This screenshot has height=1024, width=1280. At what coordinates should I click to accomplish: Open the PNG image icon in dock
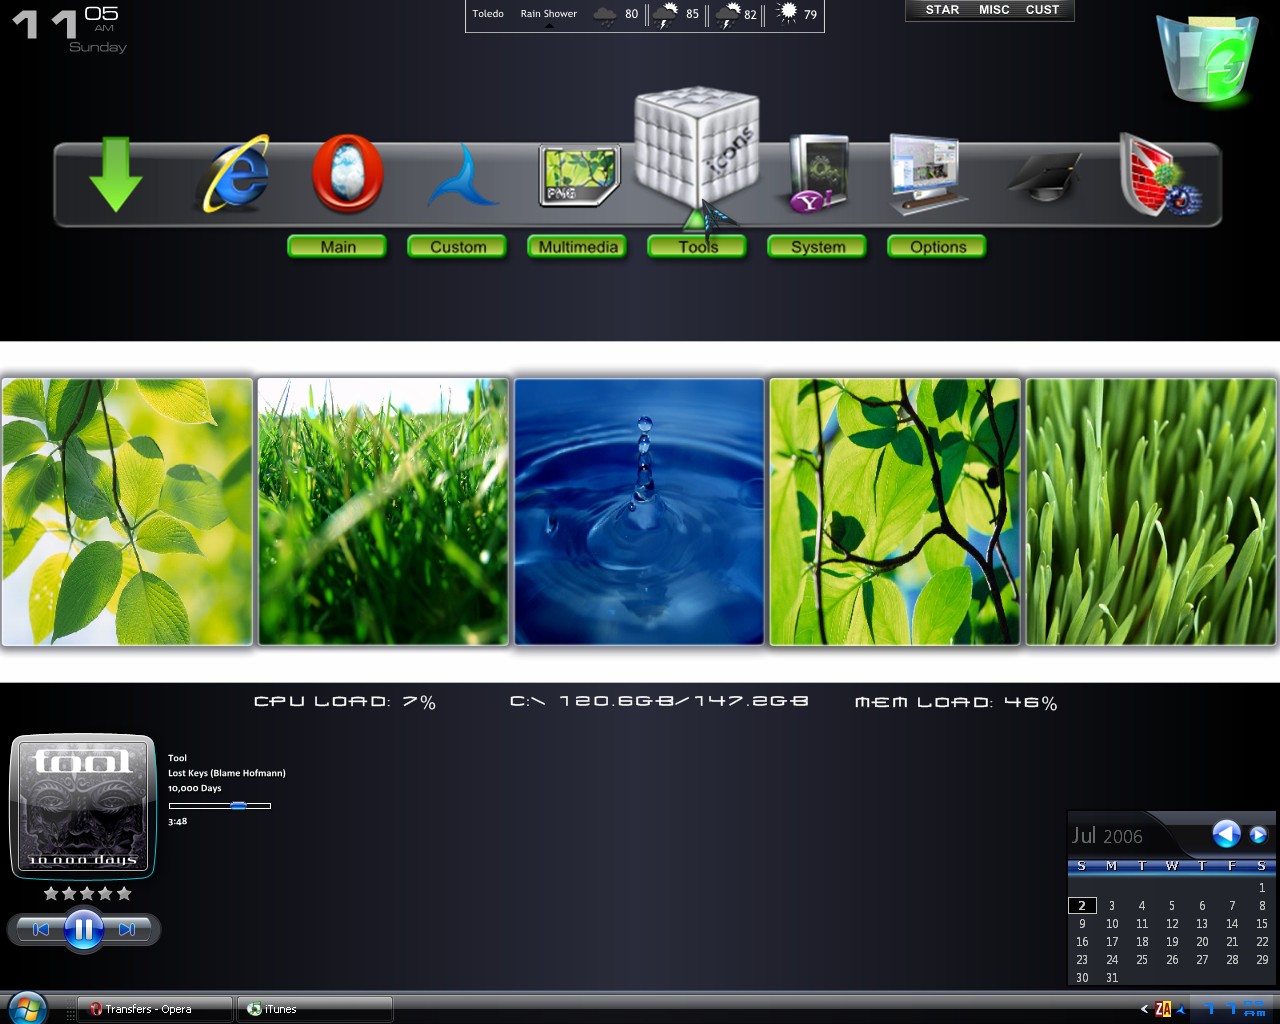(x=579, y=175)
